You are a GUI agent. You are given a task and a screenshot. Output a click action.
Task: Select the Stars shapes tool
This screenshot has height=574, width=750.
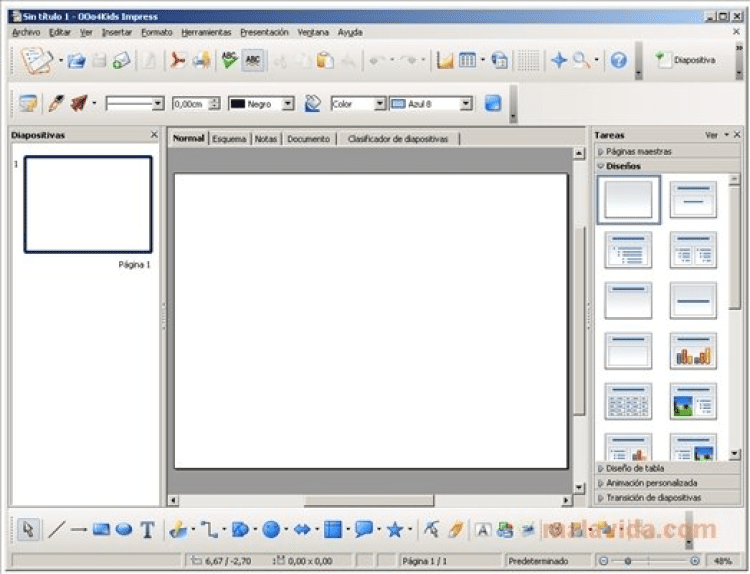pos(395,530)
